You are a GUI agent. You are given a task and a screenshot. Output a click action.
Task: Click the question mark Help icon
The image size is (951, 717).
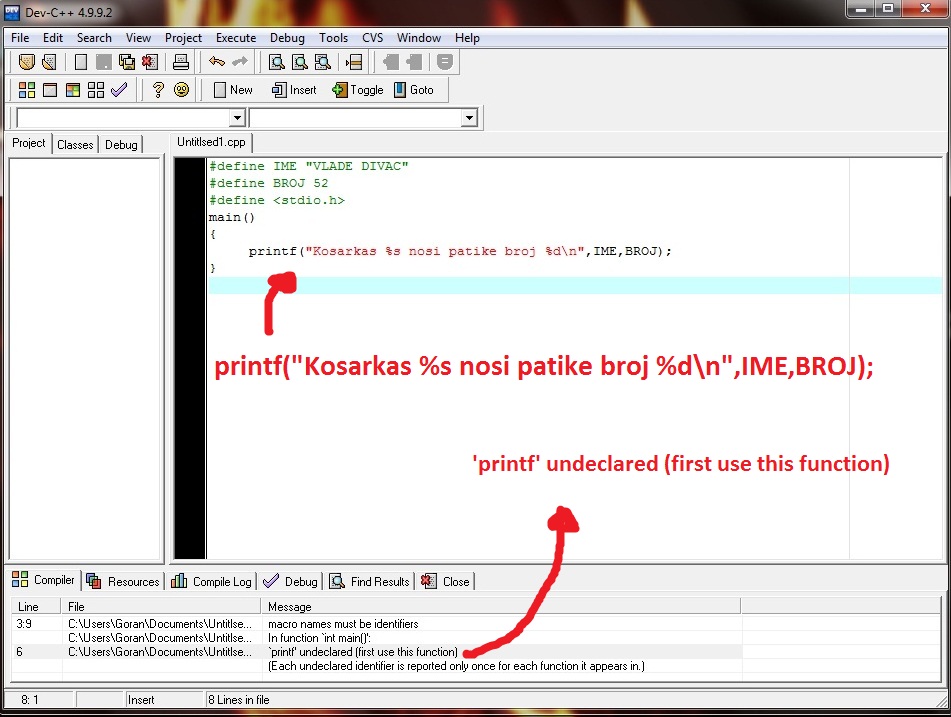pyautogui.click(x=158, y=90)
